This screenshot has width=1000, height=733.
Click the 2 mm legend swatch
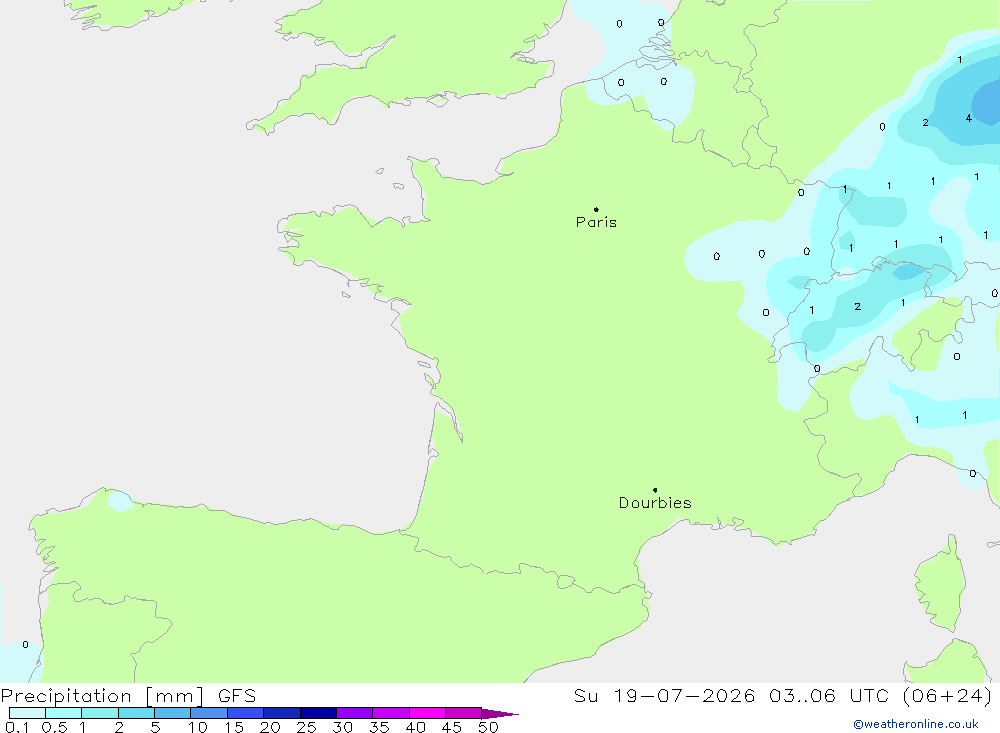[136, 713]
